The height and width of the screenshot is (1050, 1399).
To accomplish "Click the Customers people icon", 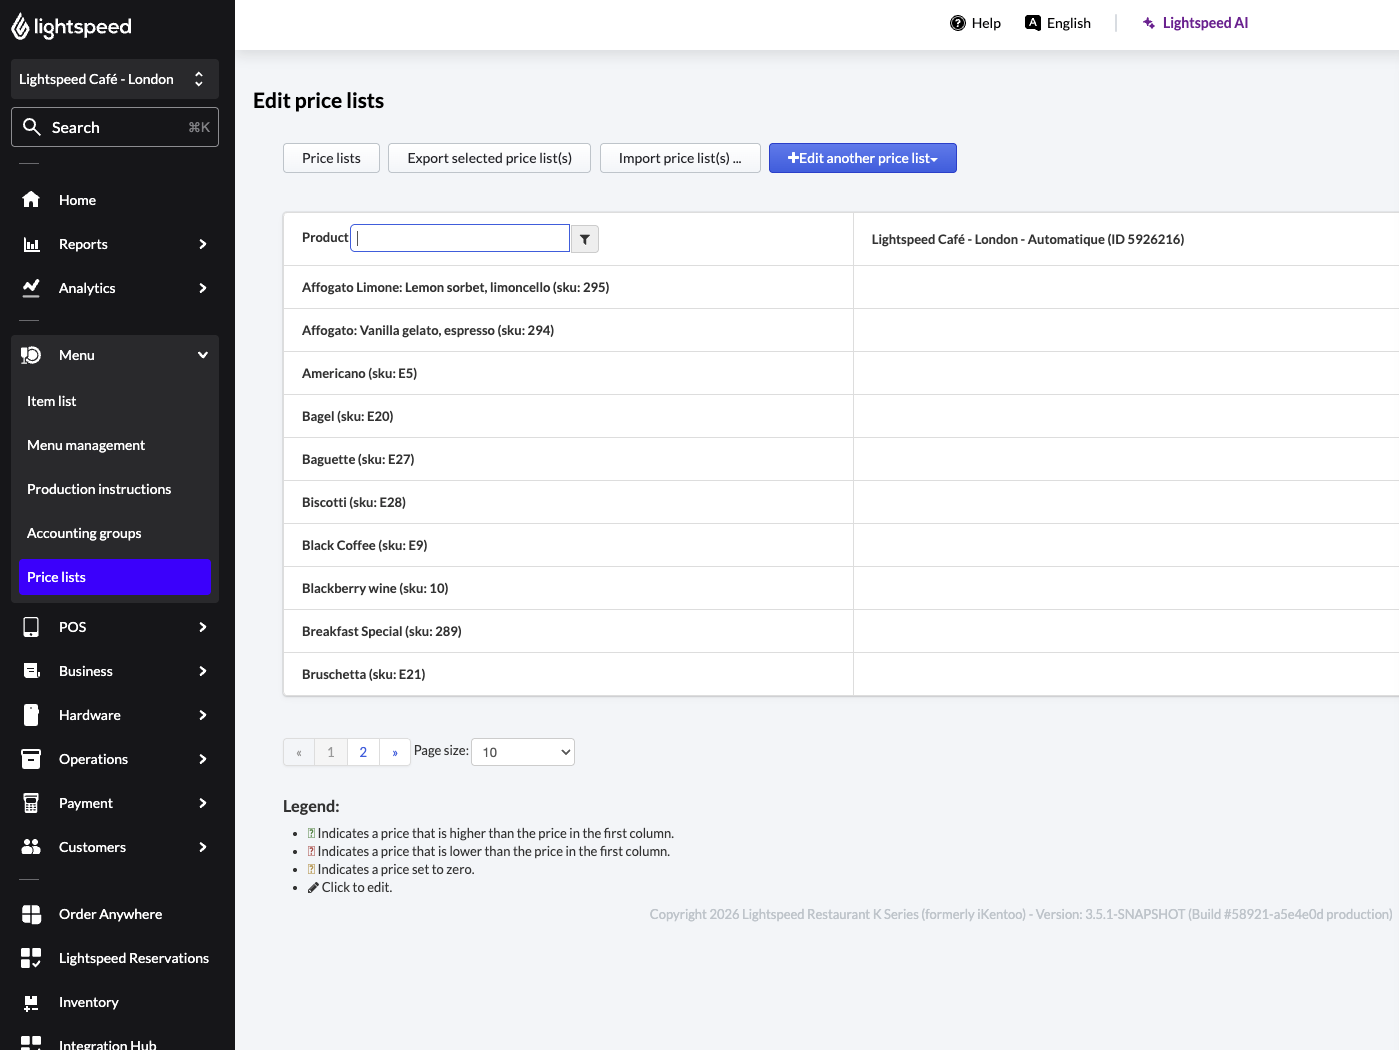I will click(31, 847).
